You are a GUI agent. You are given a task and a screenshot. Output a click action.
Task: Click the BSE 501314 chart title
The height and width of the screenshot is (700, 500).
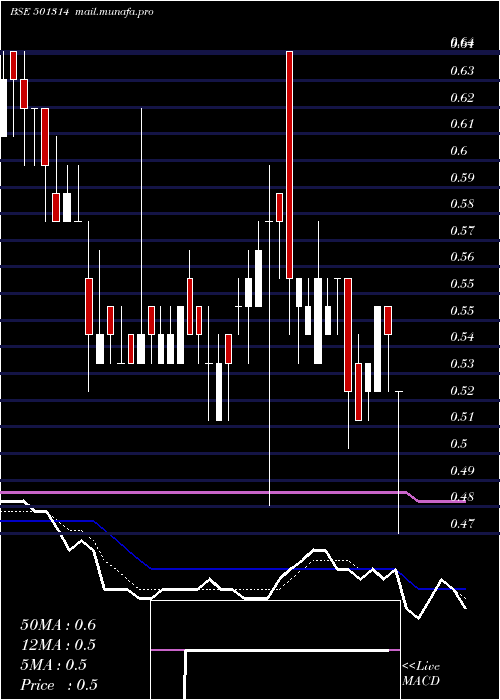point(39,12)
